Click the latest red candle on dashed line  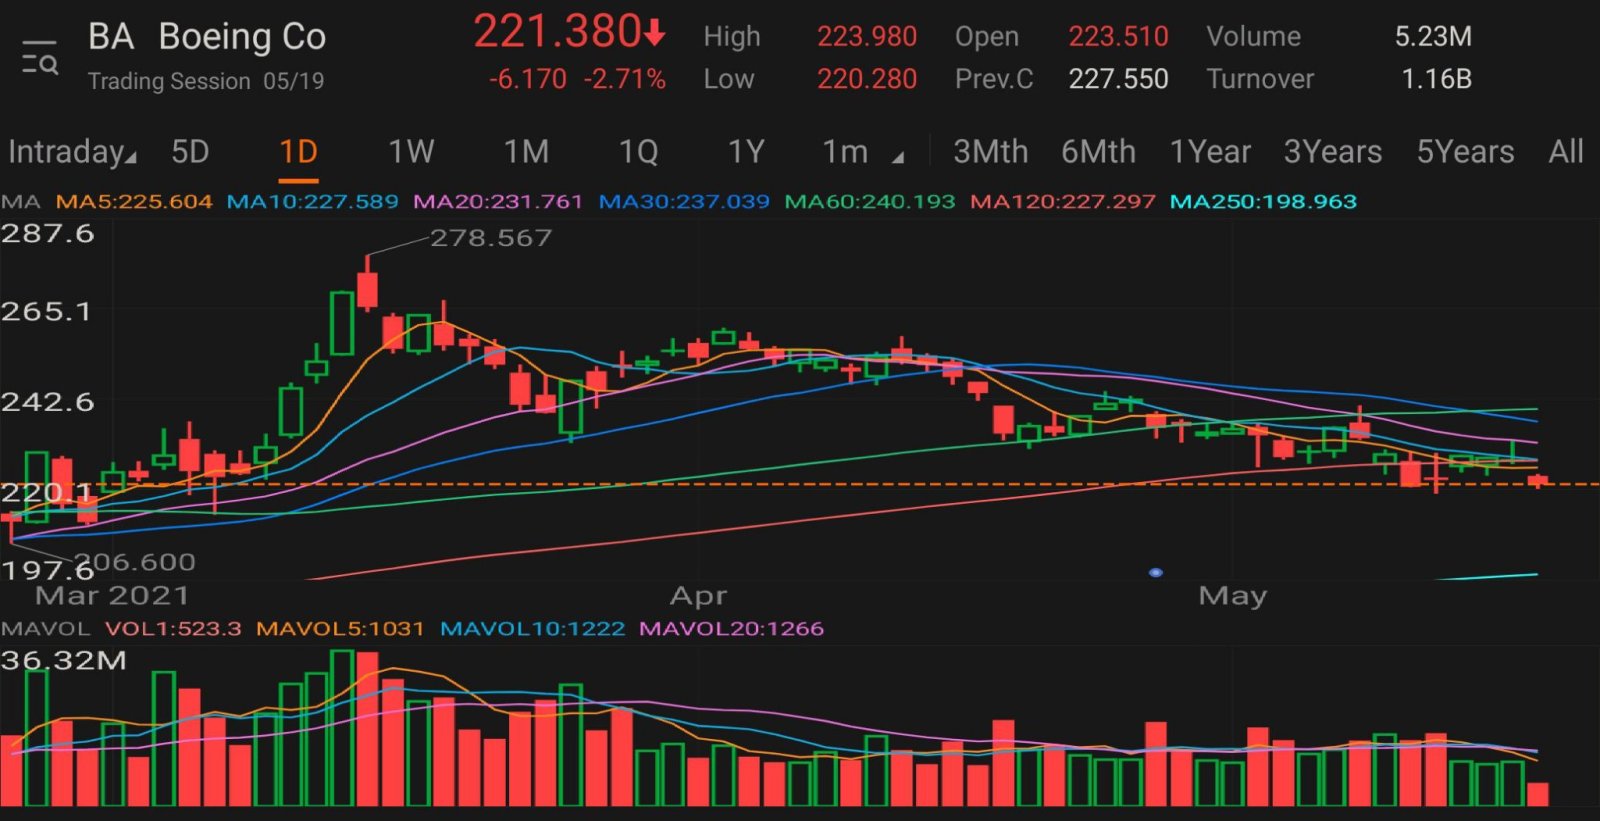(x=1538, y=481)
